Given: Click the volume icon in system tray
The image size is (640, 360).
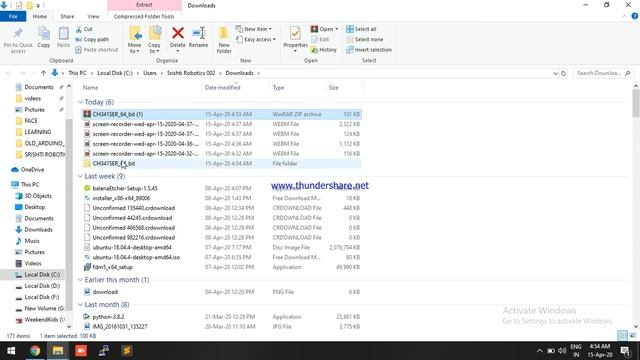Looking at the screenshot, I should coord(562,351).
